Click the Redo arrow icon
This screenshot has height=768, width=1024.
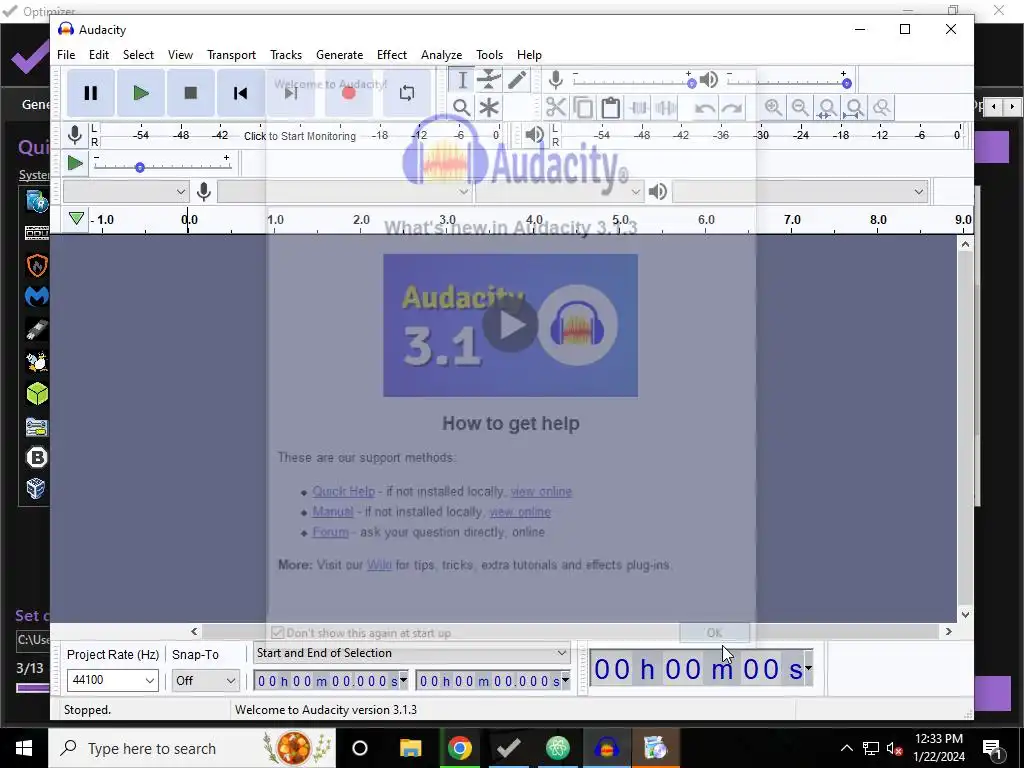click(x=731, y=107)
